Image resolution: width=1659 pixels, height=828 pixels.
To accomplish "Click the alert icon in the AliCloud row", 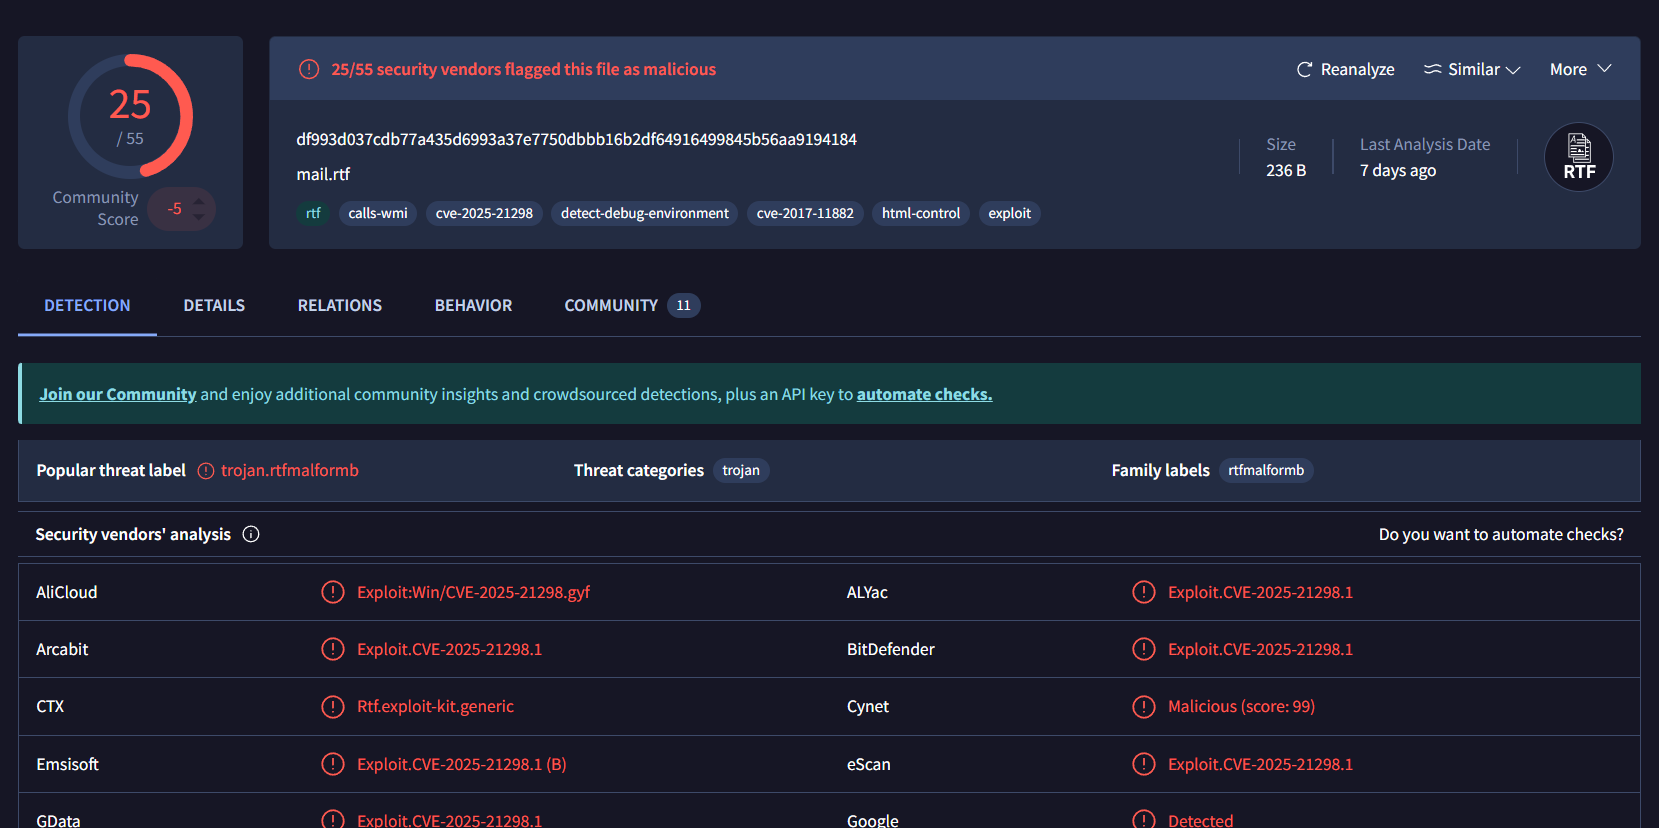I will [x=333, y=592].
